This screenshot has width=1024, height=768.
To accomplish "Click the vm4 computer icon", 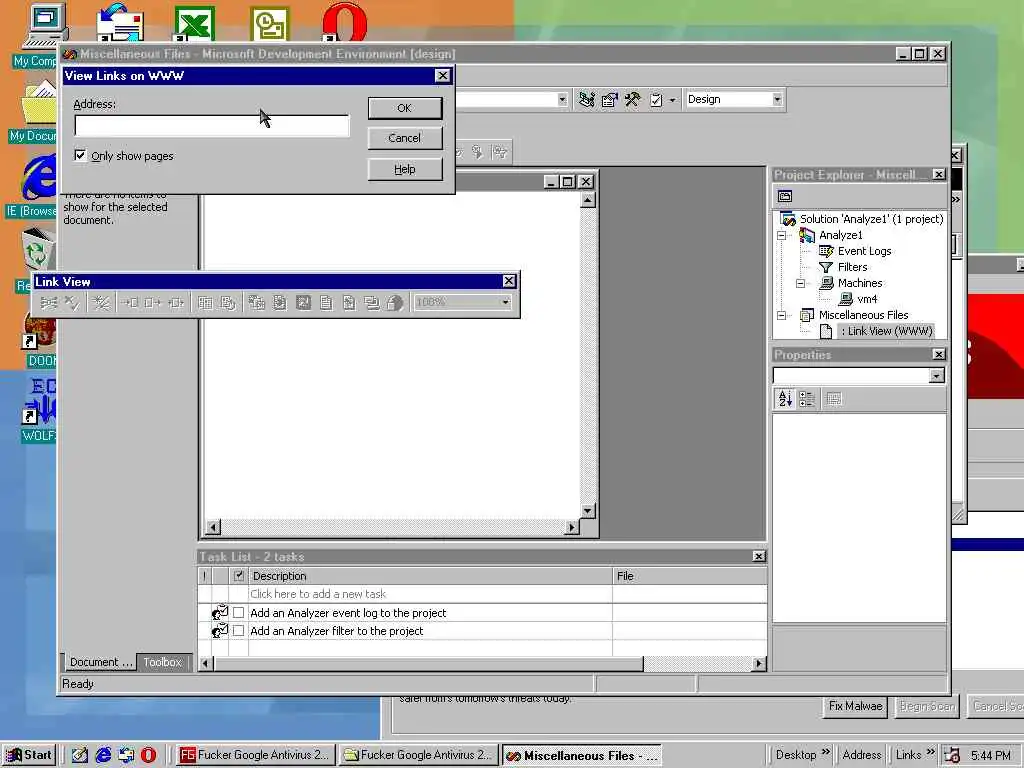I will pyautogui.click(x=846, y=299).
